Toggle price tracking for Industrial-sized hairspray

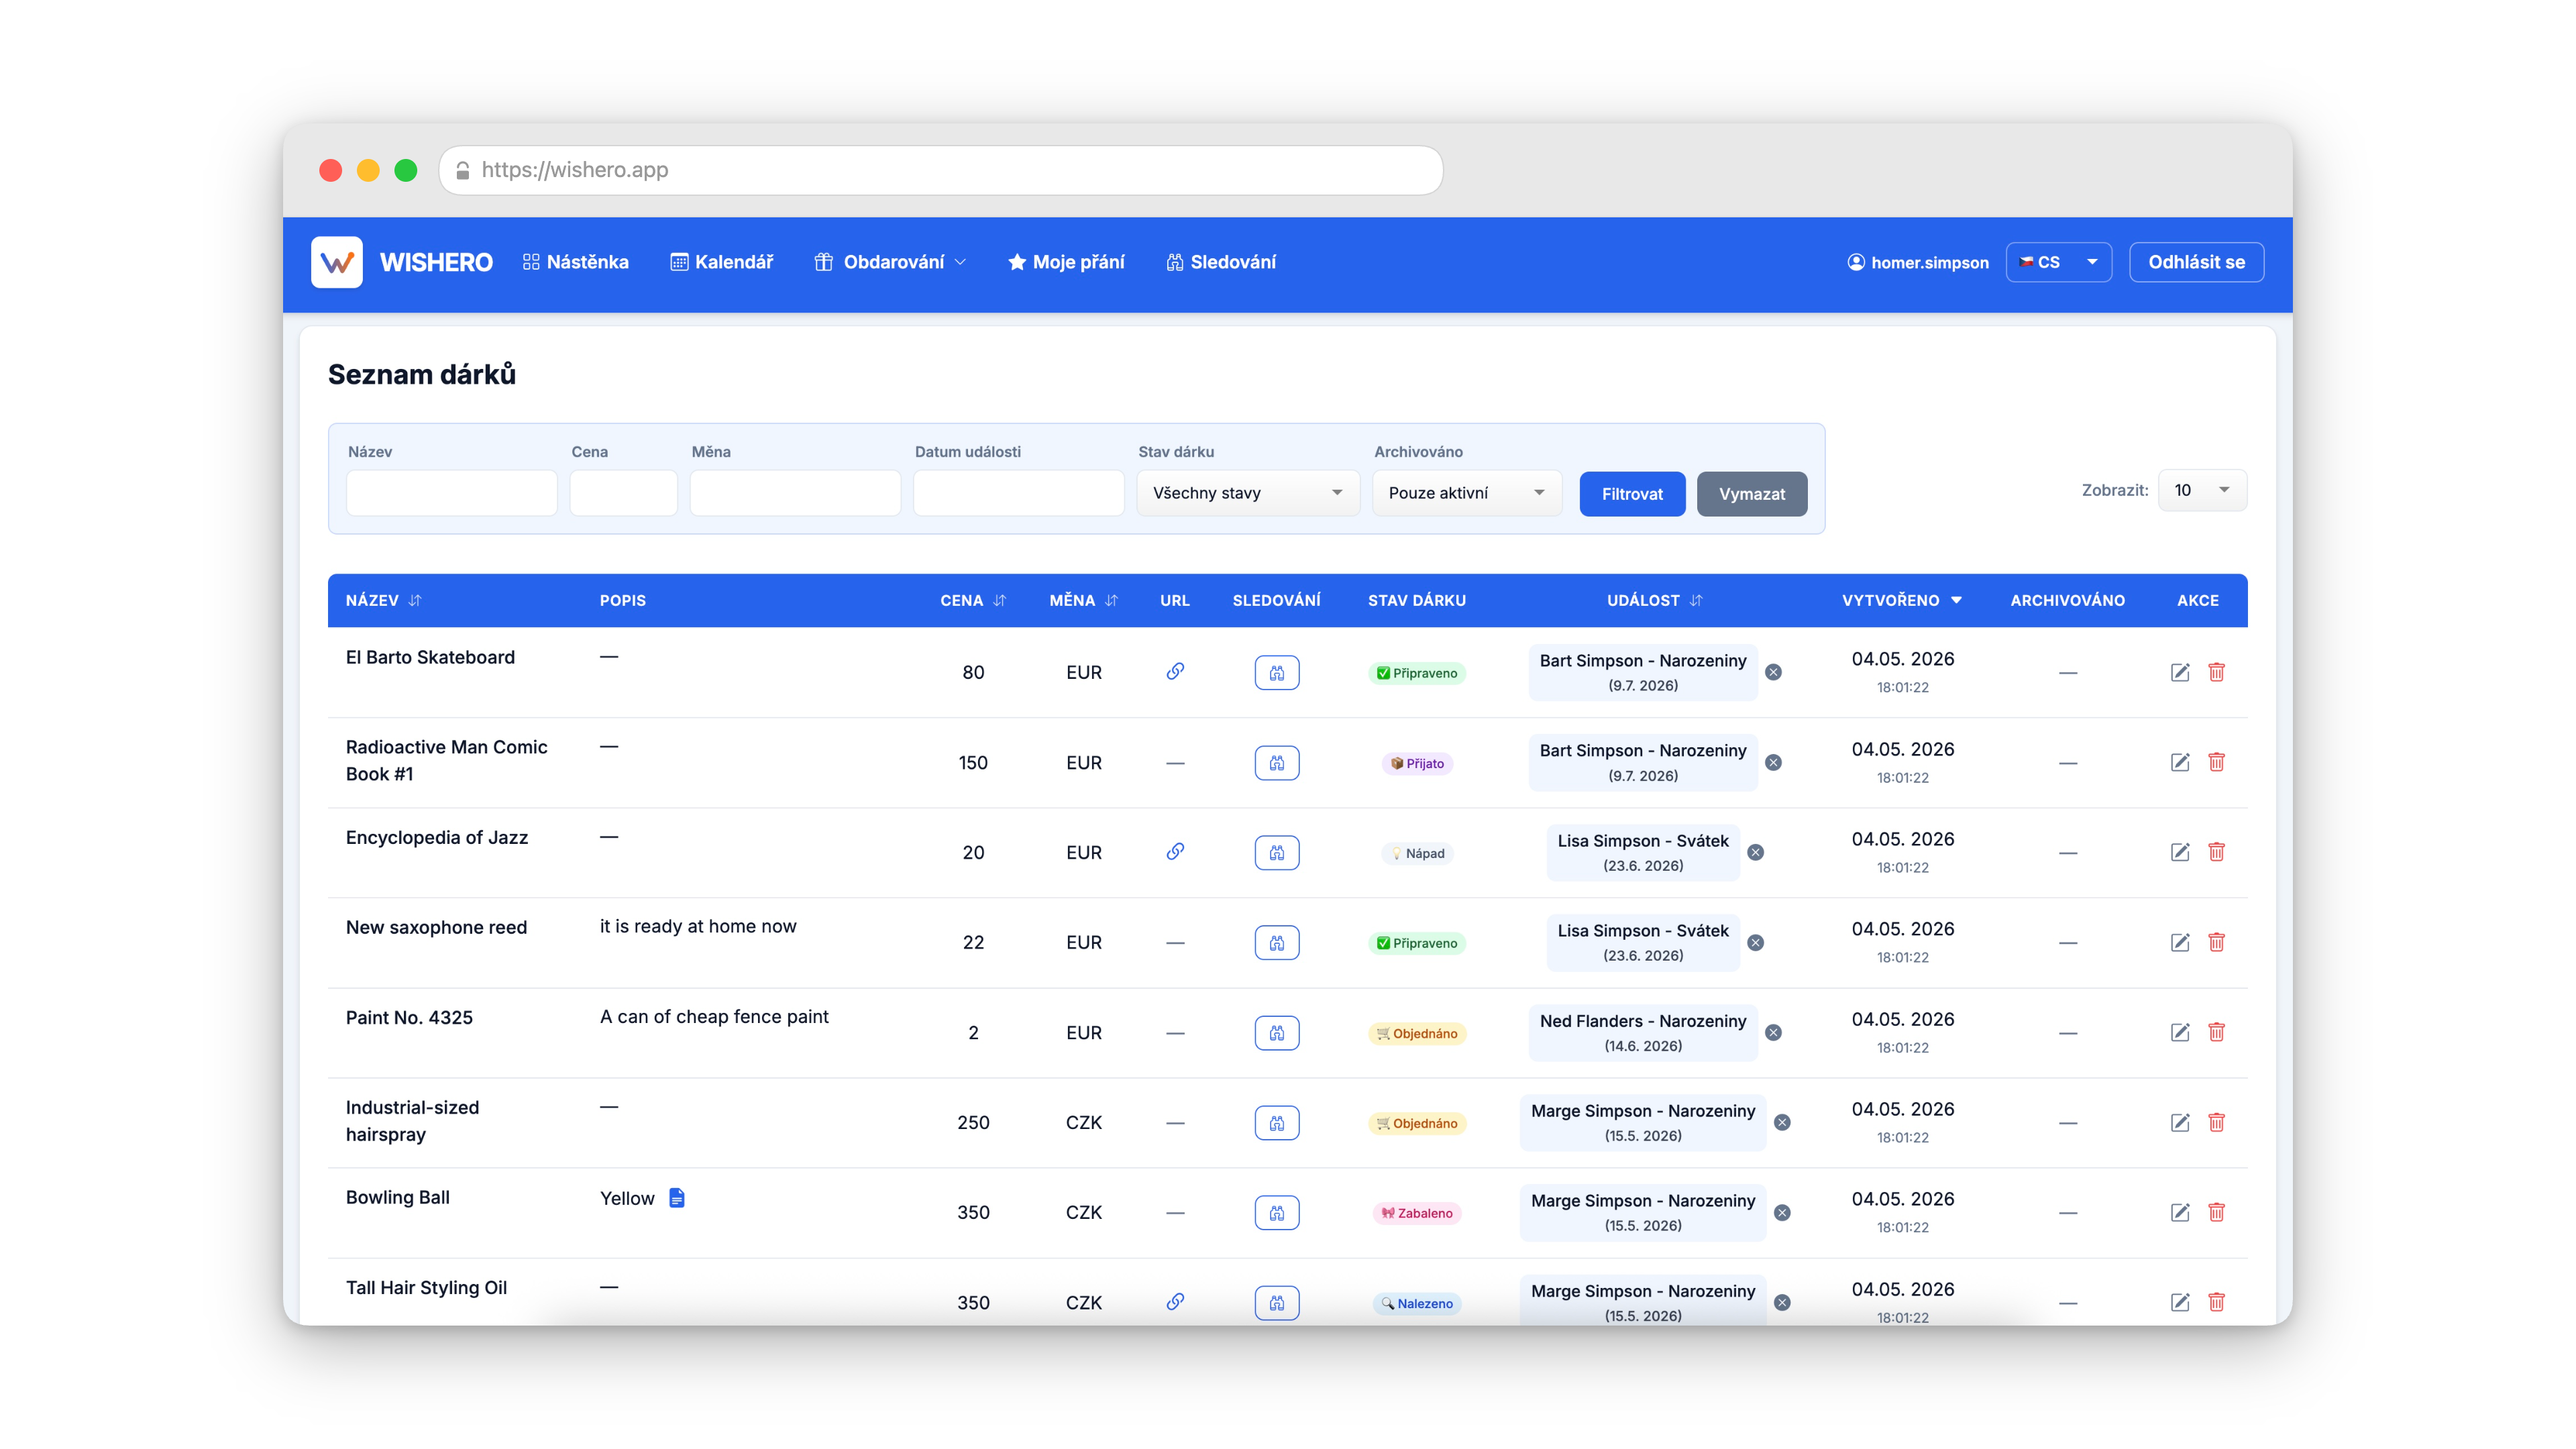(1276, 1122)
